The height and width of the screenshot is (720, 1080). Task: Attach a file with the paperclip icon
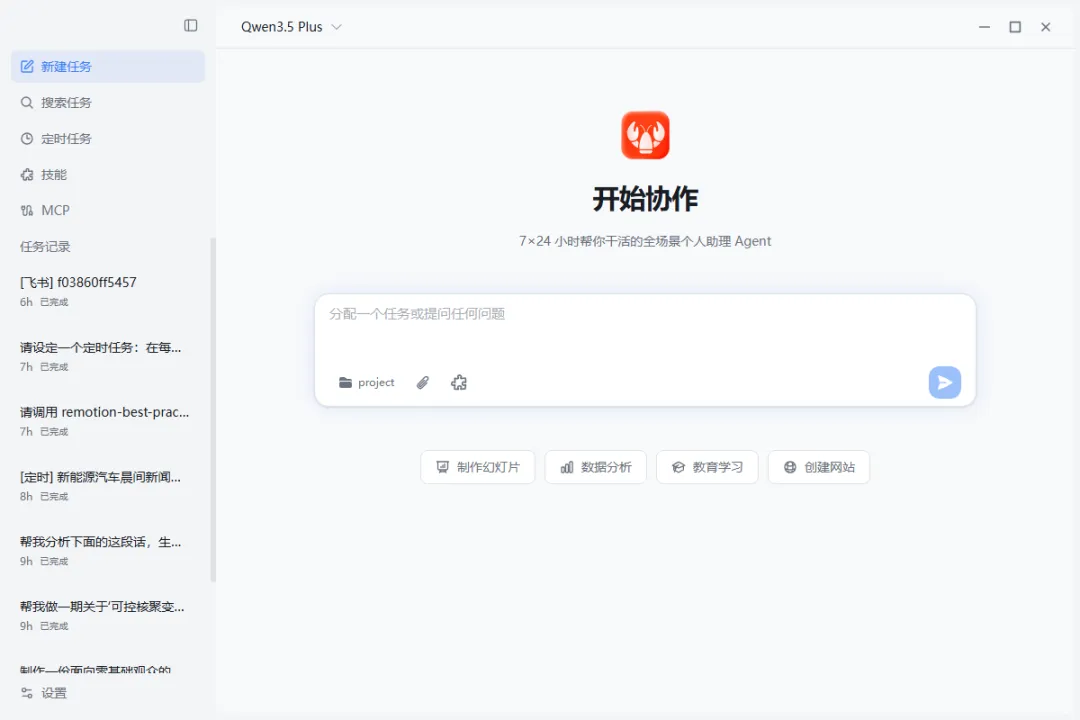(423, 382)
